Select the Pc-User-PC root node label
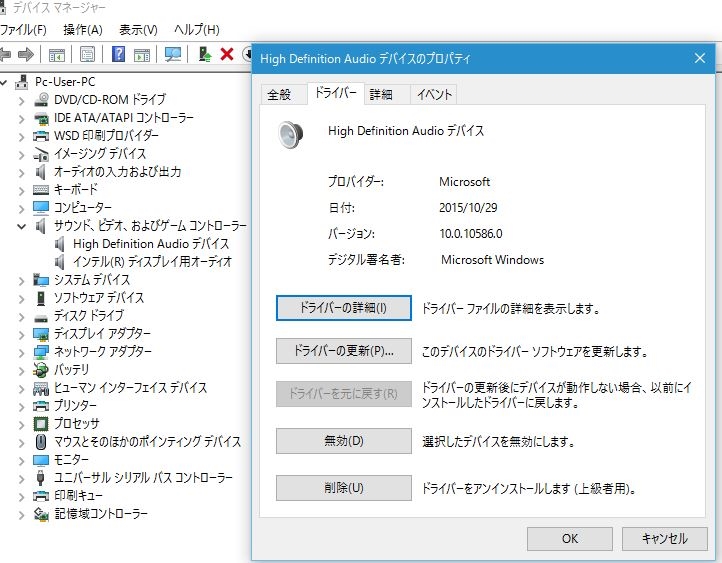 click(x=65, y=82)
